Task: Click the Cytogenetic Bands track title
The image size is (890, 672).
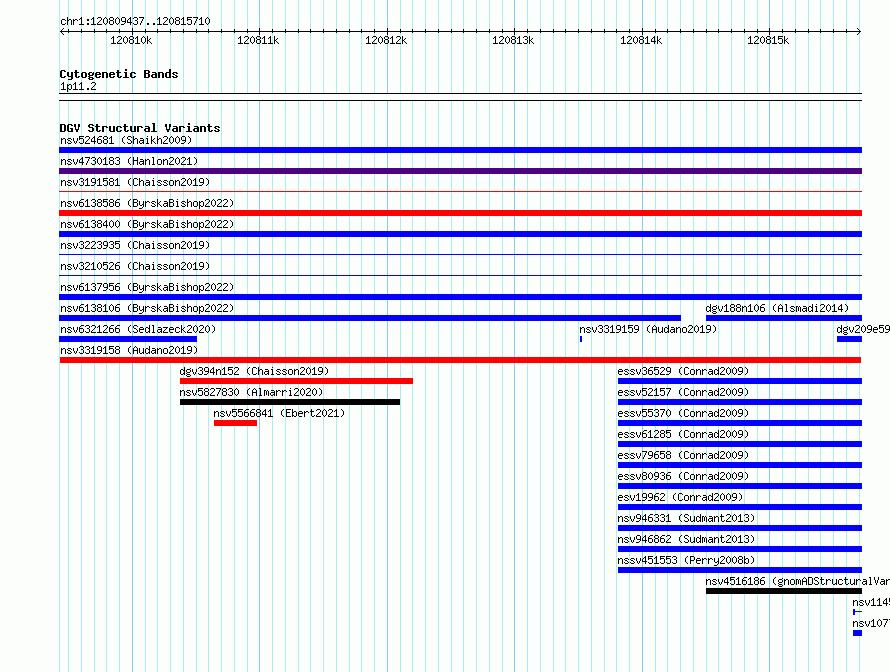Action: click(119, 74)
